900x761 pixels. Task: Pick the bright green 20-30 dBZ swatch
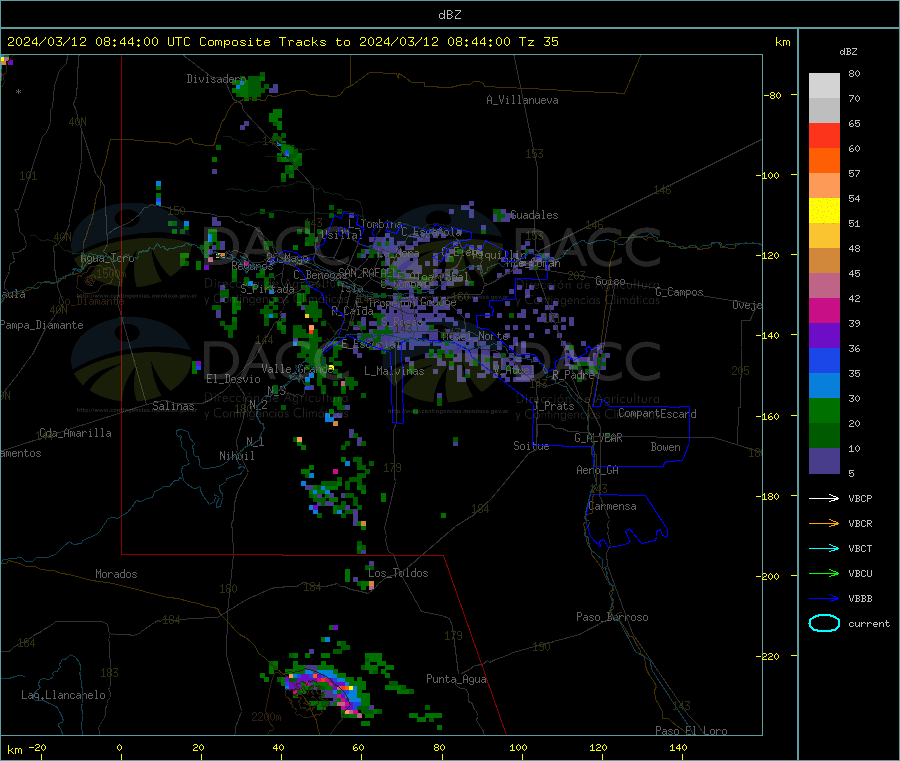(824, 410)
